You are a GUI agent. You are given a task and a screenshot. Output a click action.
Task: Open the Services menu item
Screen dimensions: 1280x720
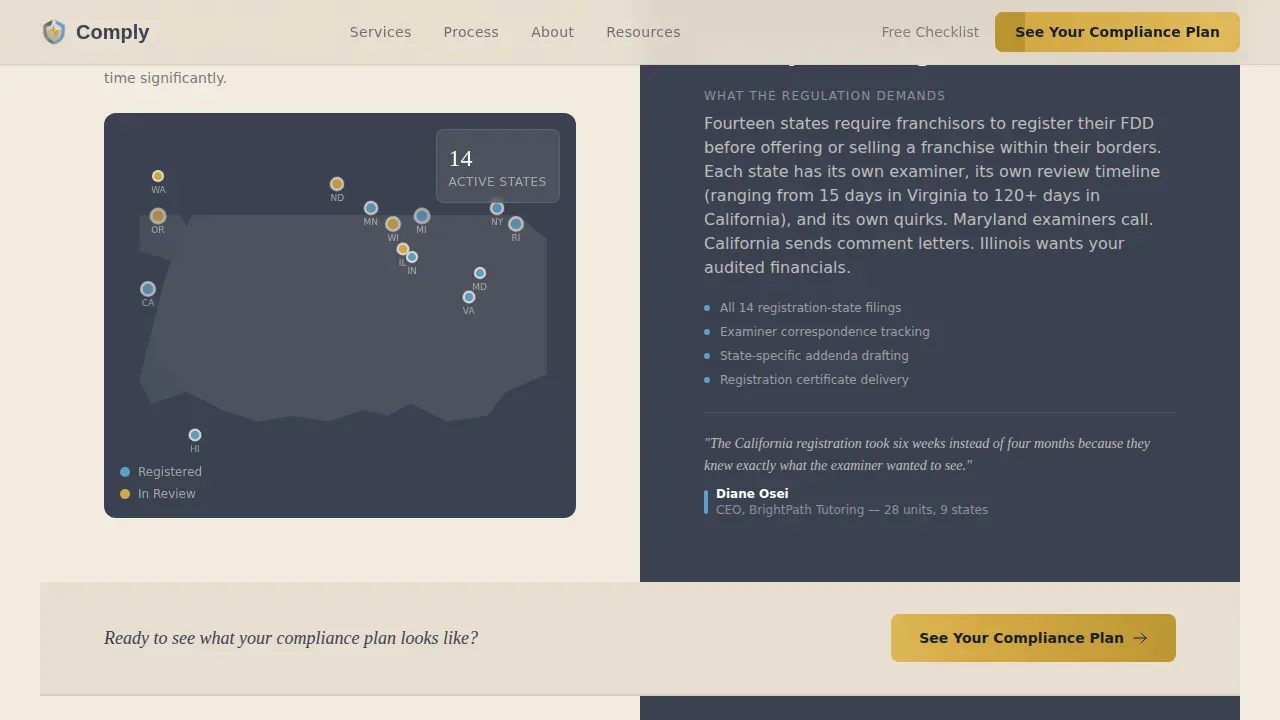point(380,32)
